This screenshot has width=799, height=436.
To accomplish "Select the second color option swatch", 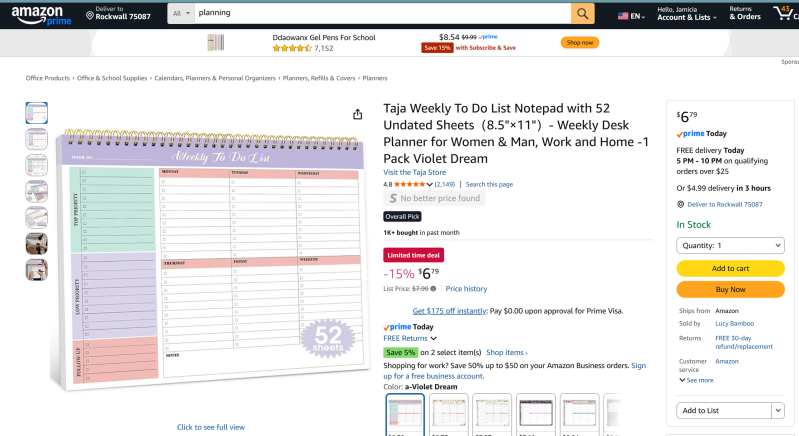I will coord(448,414).
